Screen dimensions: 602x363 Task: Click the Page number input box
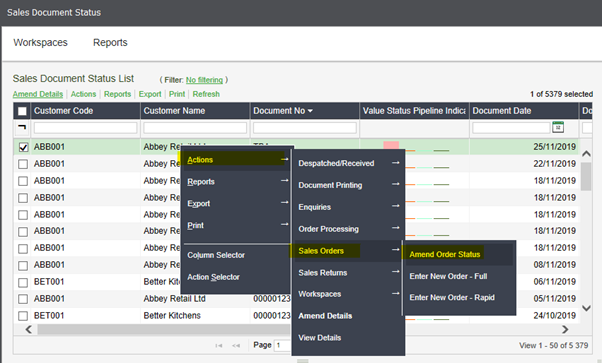click(x=283, y=345)
